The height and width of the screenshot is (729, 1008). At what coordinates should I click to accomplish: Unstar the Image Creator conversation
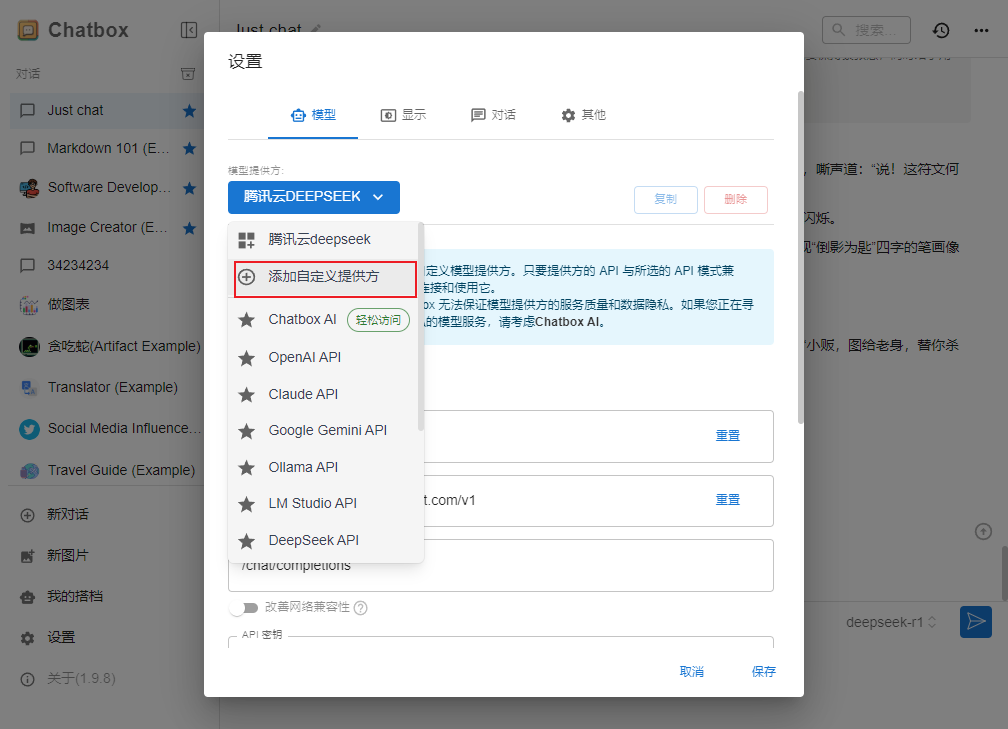point(189,228)
